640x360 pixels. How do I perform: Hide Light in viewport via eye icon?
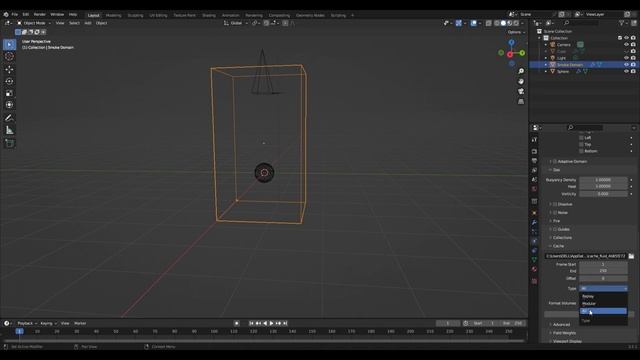click(x=626, y=58)
